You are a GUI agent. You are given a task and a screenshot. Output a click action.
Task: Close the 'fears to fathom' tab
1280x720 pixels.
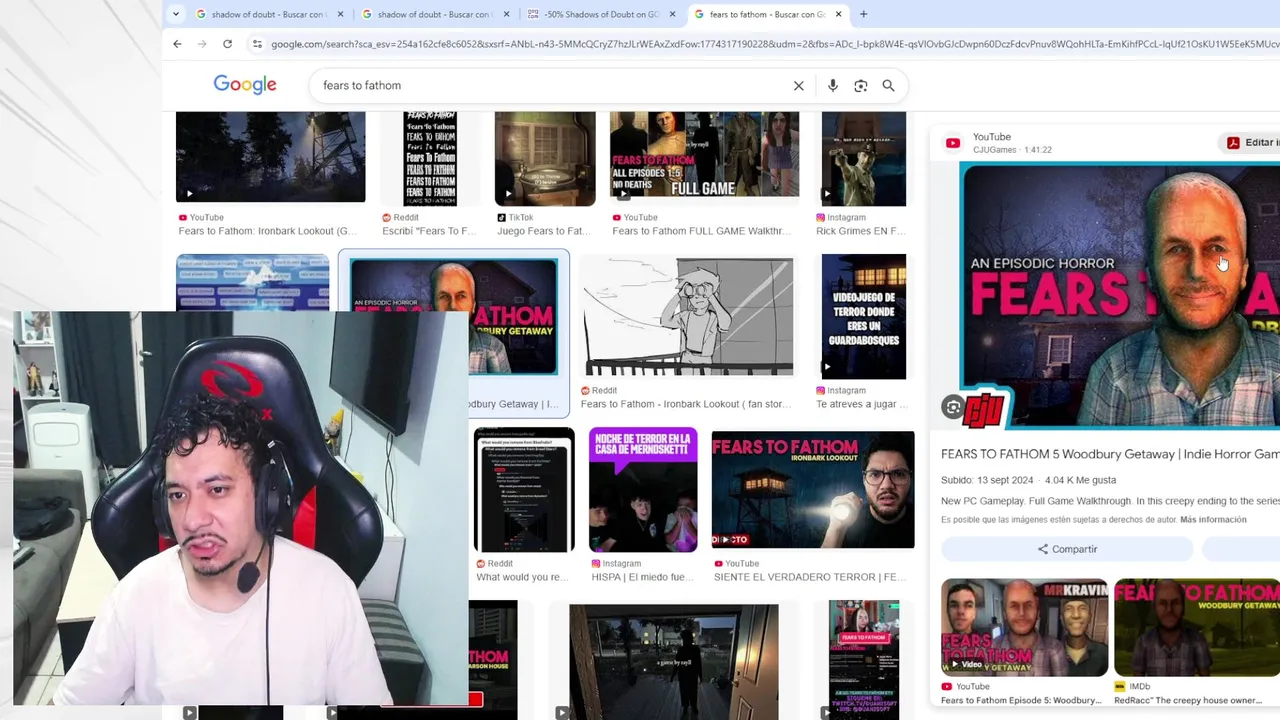(838, 14)
